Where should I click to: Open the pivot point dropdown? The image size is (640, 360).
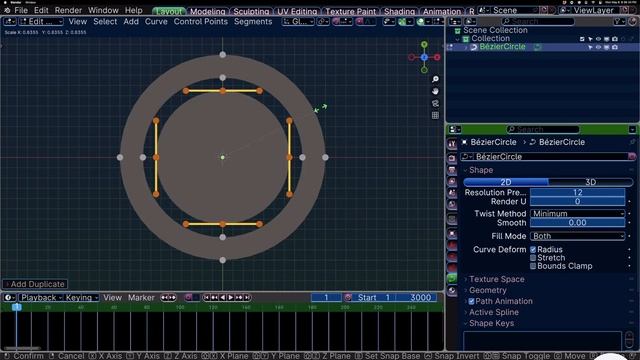(323, 21)
